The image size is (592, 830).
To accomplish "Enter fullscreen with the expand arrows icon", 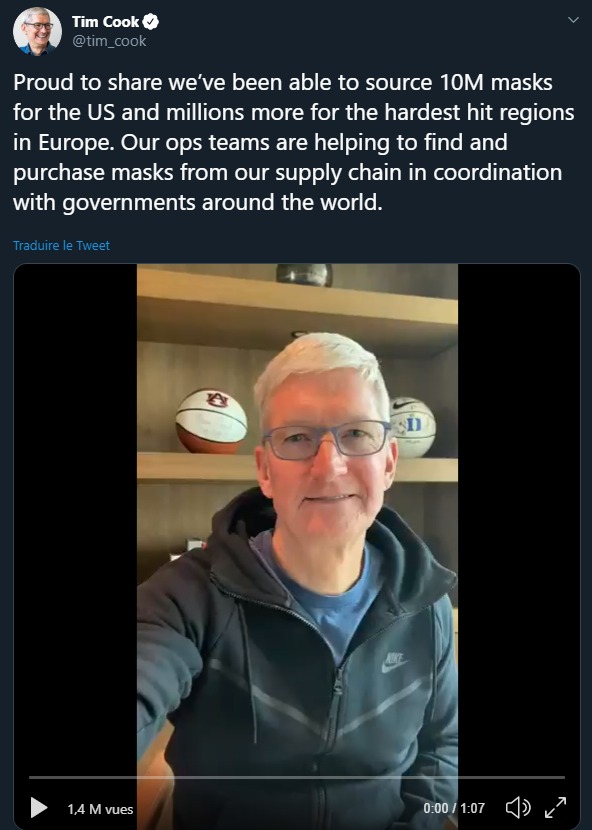I will click(x=555, y=808).
